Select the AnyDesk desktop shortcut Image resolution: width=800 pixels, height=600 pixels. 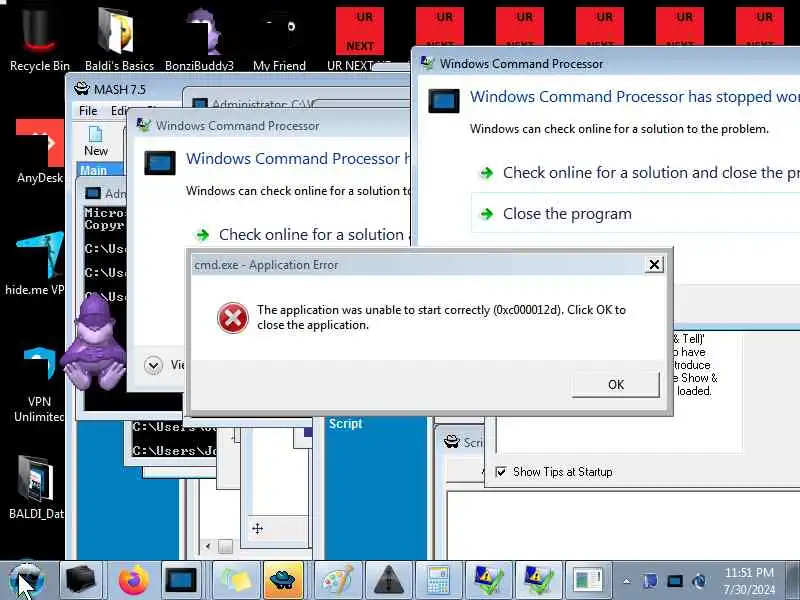click(x=39, y=152)
